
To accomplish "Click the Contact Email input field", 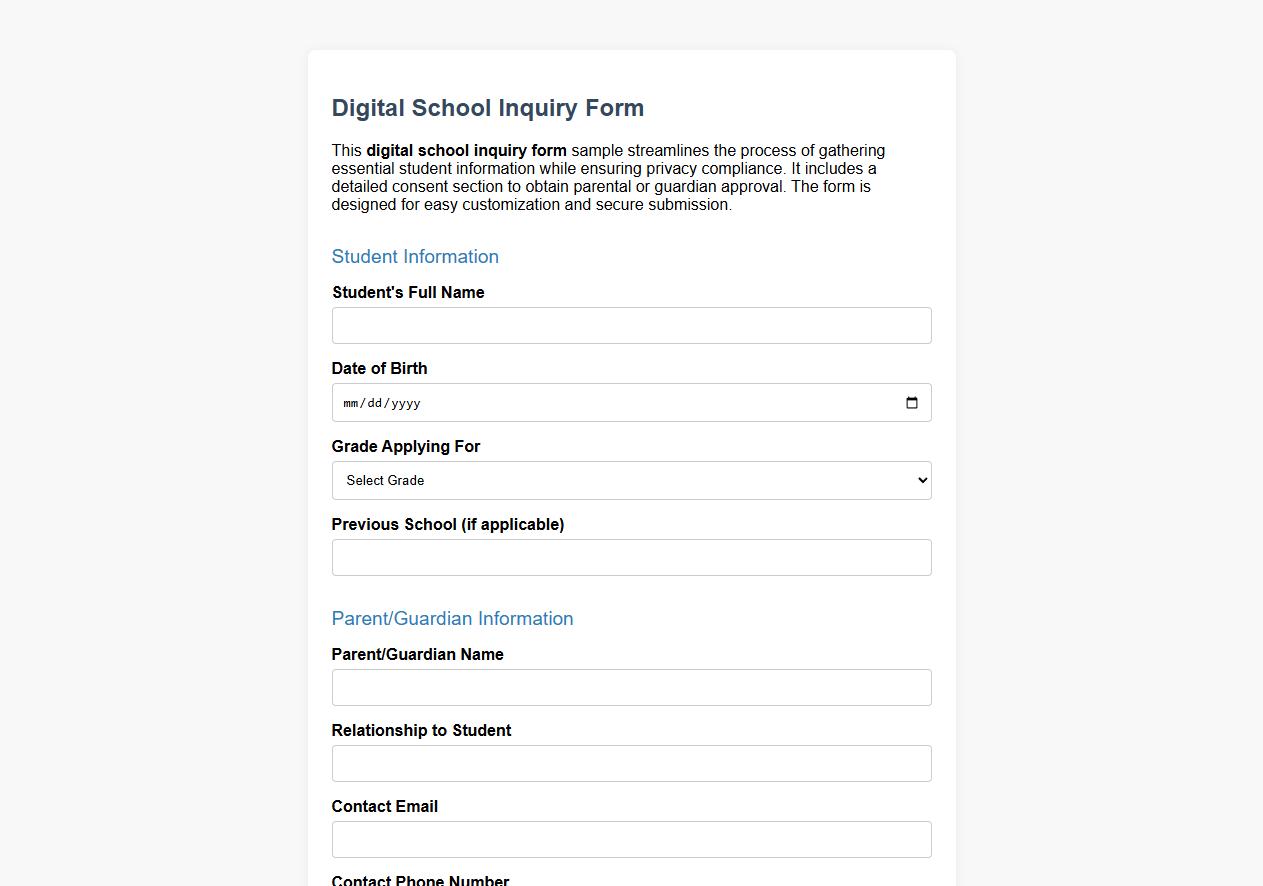I will (x=631, y=839).
